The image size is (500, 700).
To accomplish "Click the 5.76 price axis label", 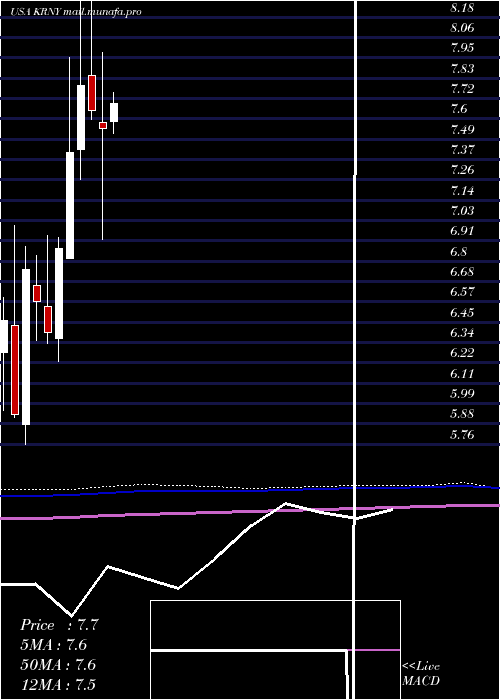I will 462,434.
